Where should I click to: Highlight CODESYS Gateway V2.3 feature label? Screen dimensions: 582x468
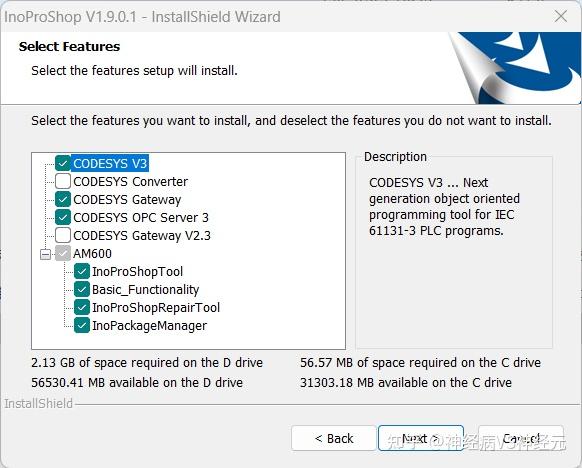click(142, 235)
